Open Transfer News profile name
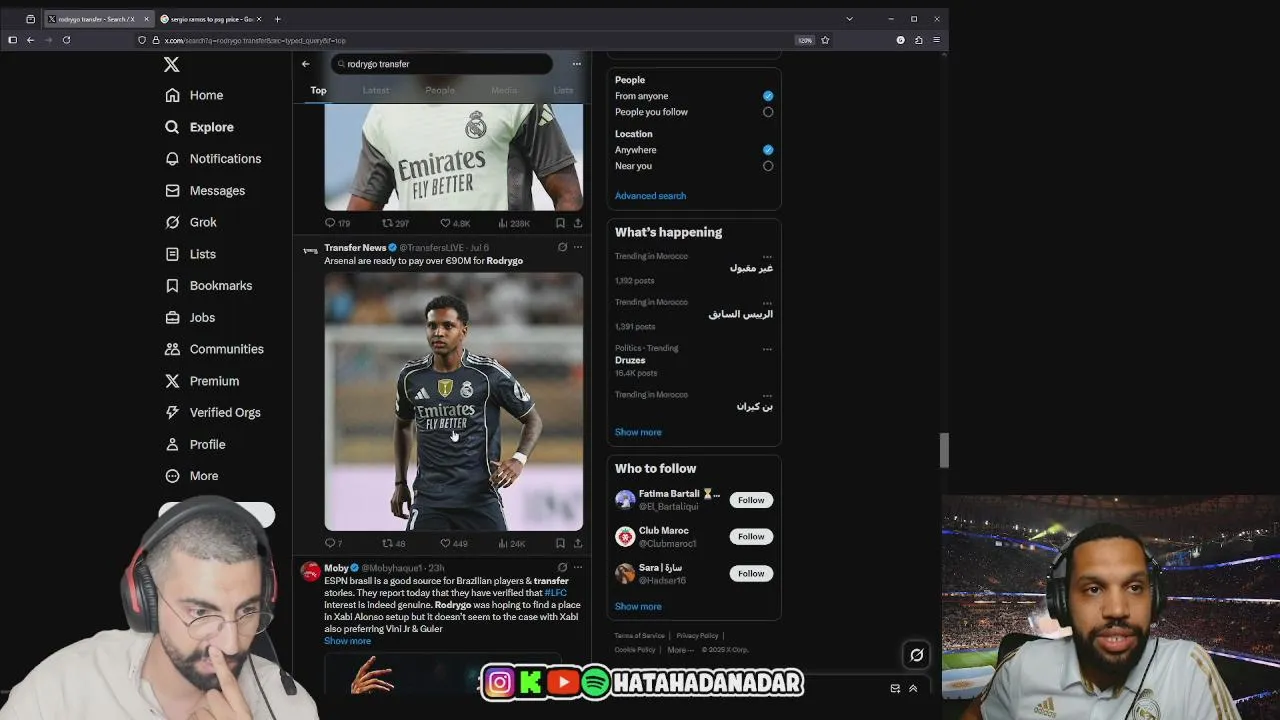Viewport: 1280px width, 720px height. click(x=355, y=248)
